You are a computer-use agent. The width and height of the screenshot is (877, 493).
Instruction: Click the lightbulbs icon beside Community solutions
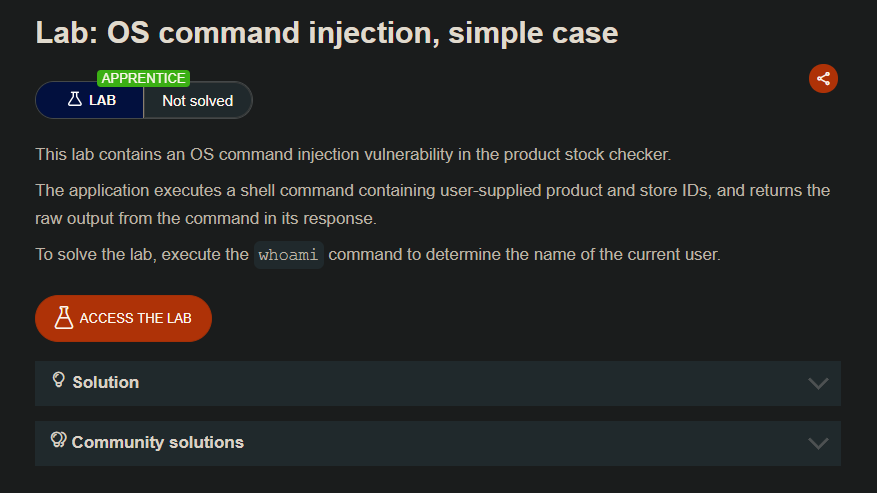[x=59, y=440]
